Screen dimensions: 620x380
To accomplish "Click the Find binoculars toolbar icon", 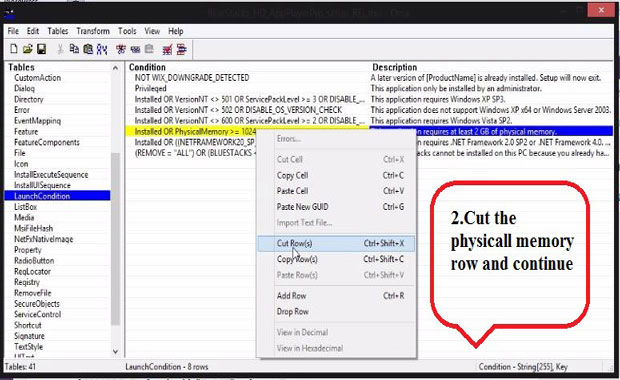I will 102,49.
